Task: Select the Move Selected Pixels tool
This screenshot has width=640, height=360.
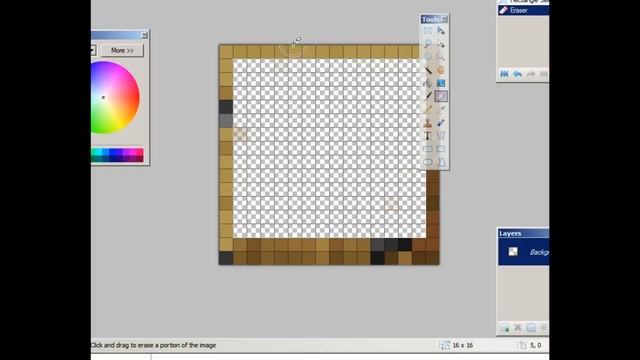Action: pyautogui.click(x=441, y=31)
